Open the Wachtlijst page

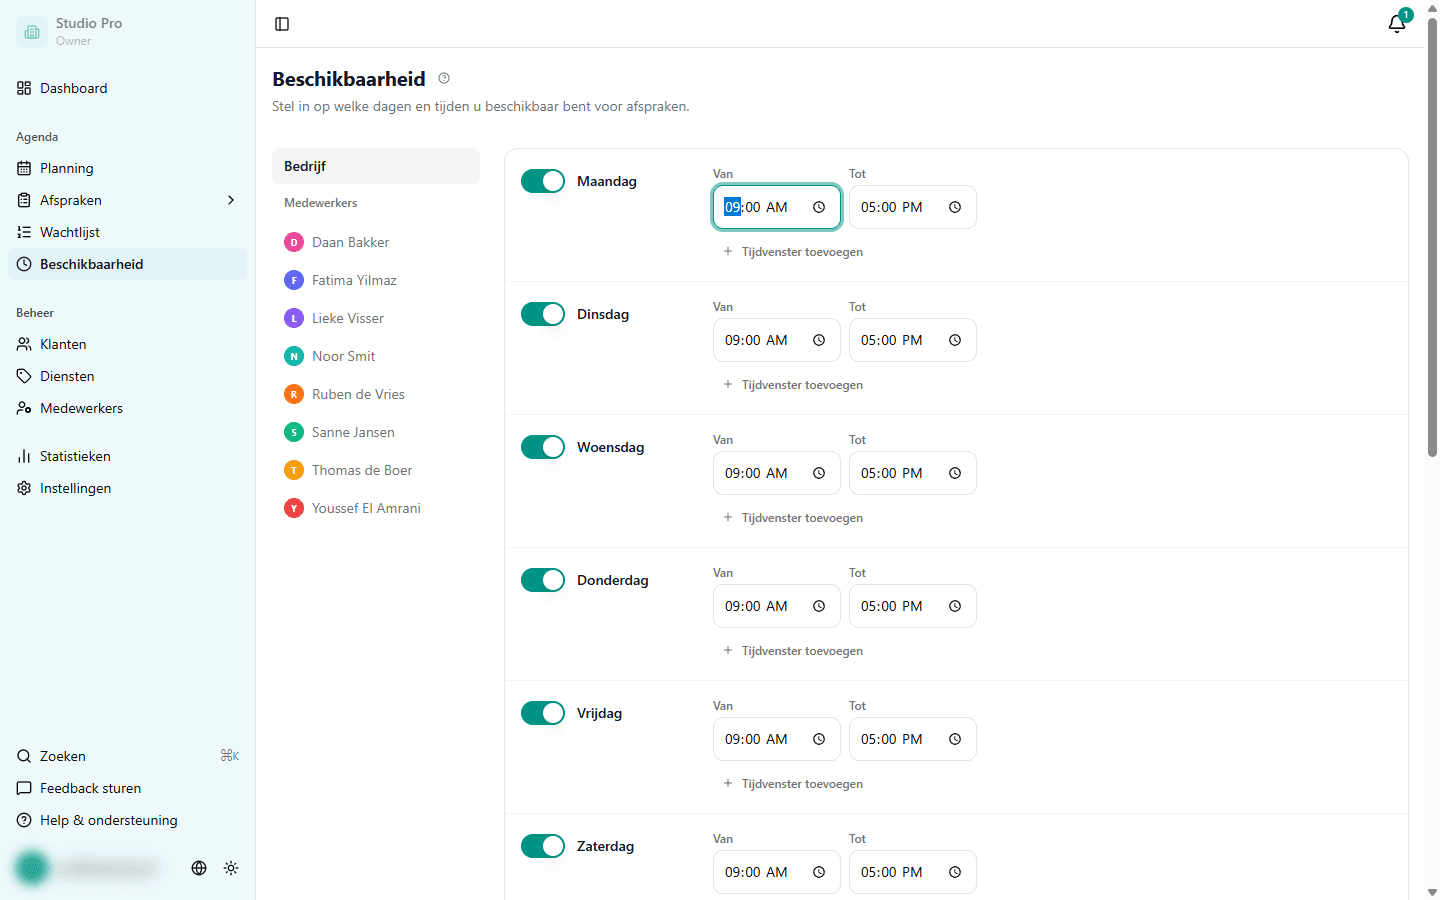pyautogui.click(x=127, y=232)
